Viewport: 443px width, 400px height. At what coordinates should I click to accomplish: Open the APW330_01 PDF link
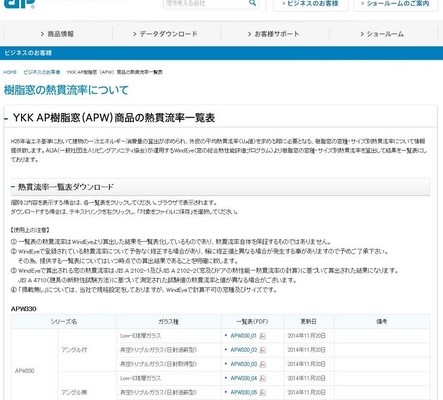(x=244, y=336)
